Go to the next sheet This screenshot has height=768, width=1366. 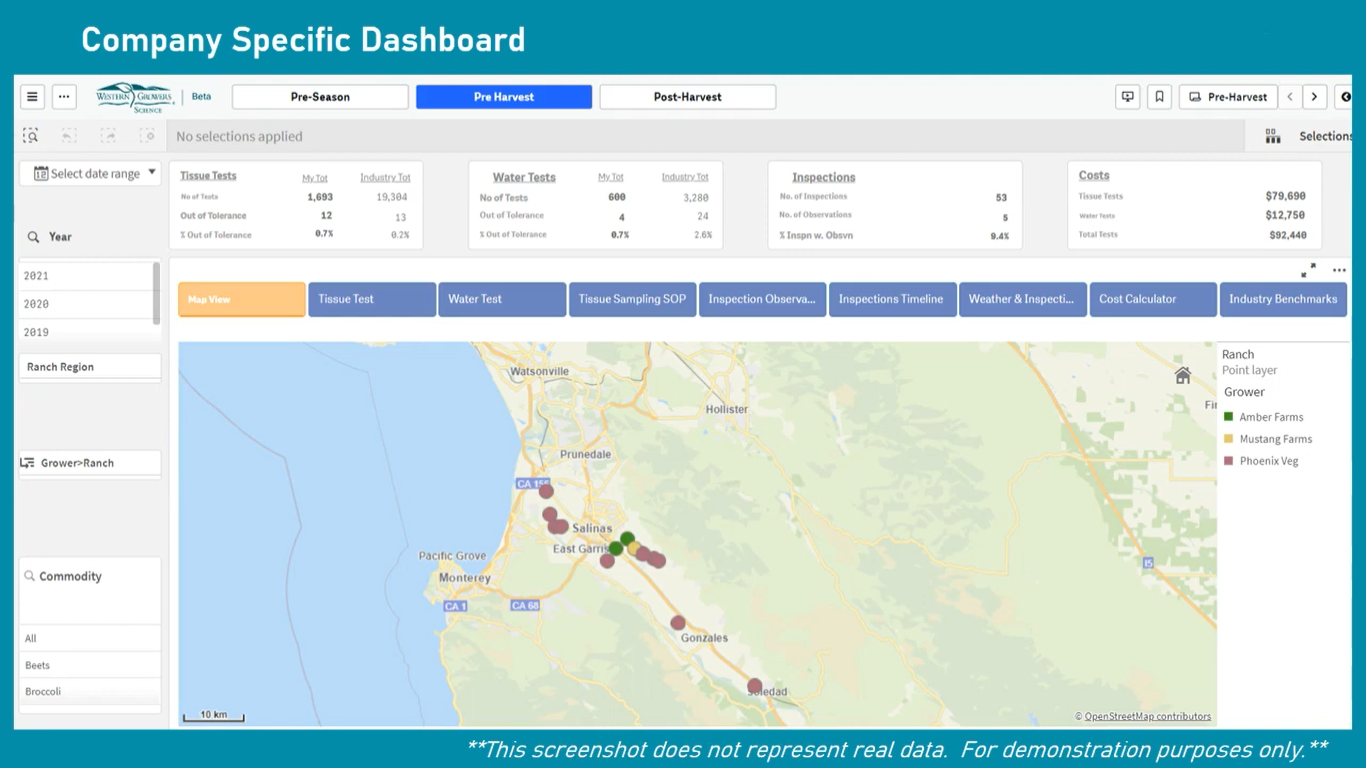(1315, 97)
